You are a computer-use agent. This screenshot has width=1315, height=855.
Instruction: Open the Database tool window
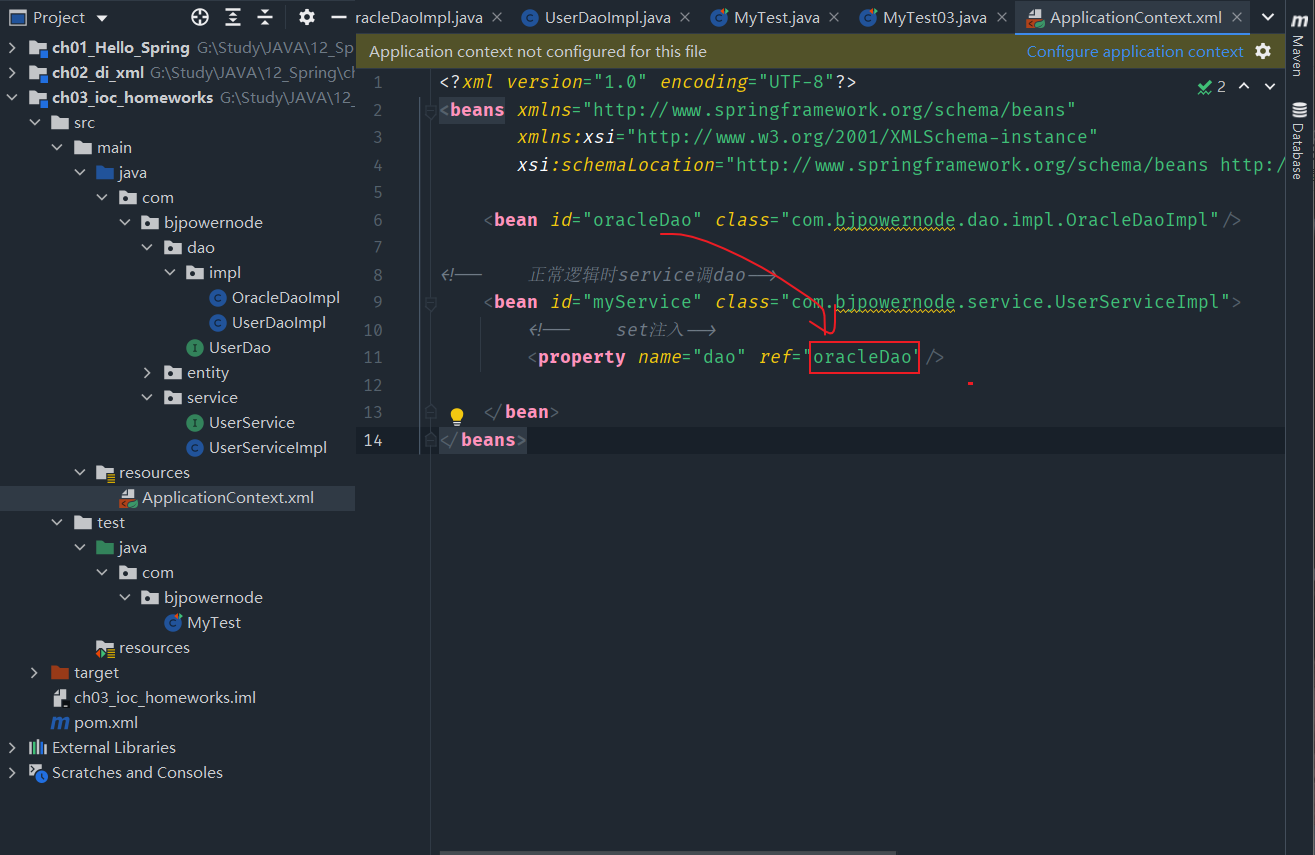[1299, 141]
